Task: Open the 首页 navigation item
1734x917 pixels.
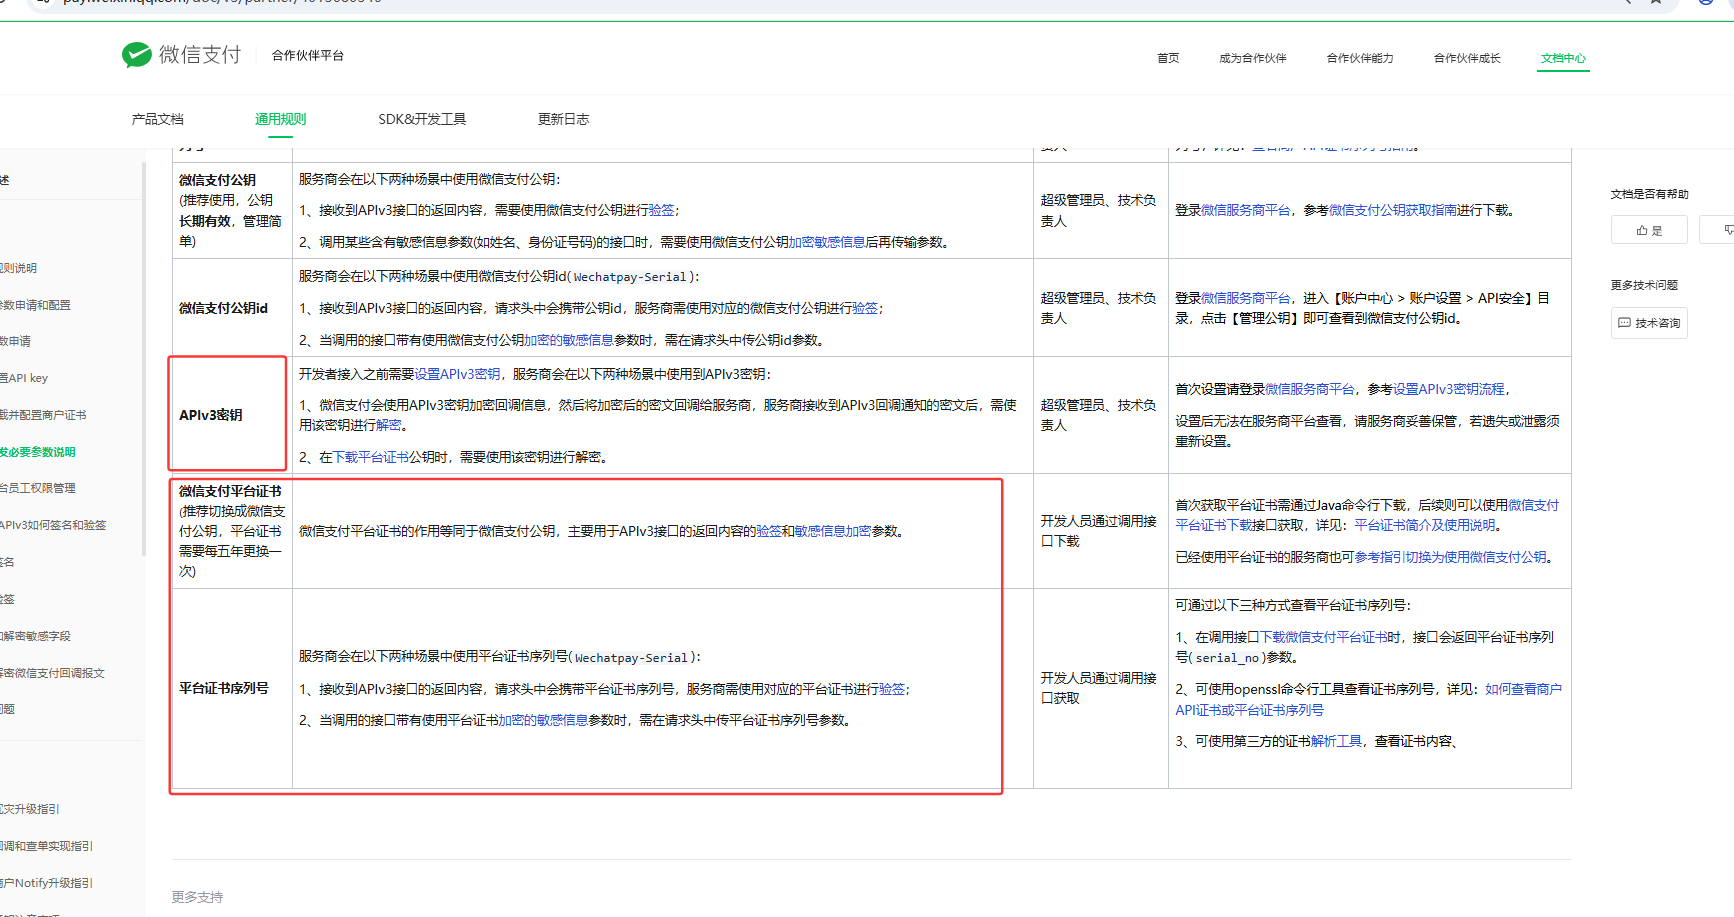Action: point(1168,58)
